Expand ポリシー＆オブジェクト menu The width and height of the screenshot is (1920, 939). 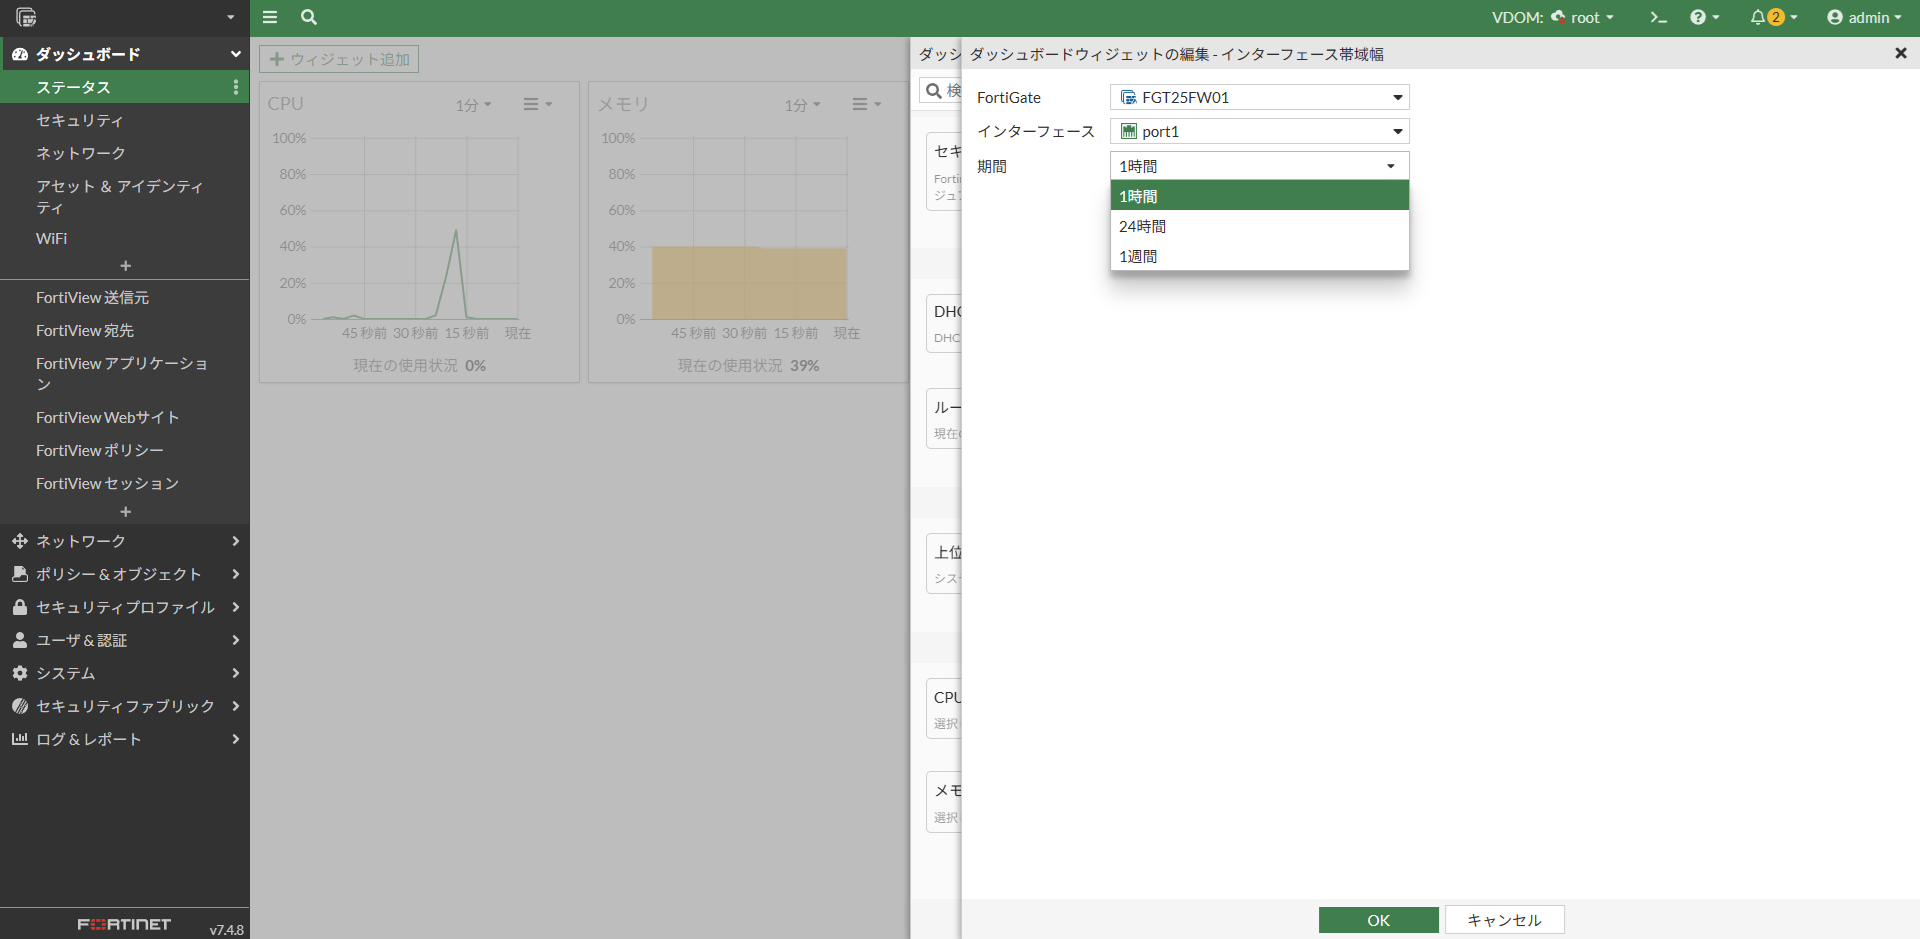tap(124, 574)
